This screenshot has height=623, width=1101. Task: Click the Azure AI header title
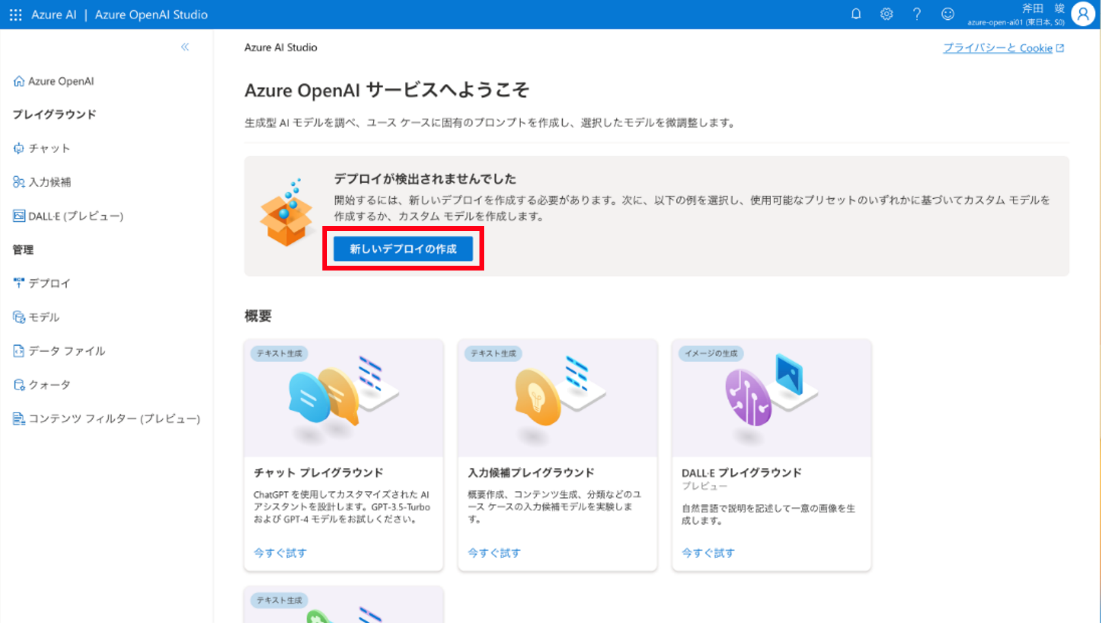click(53, 14)
